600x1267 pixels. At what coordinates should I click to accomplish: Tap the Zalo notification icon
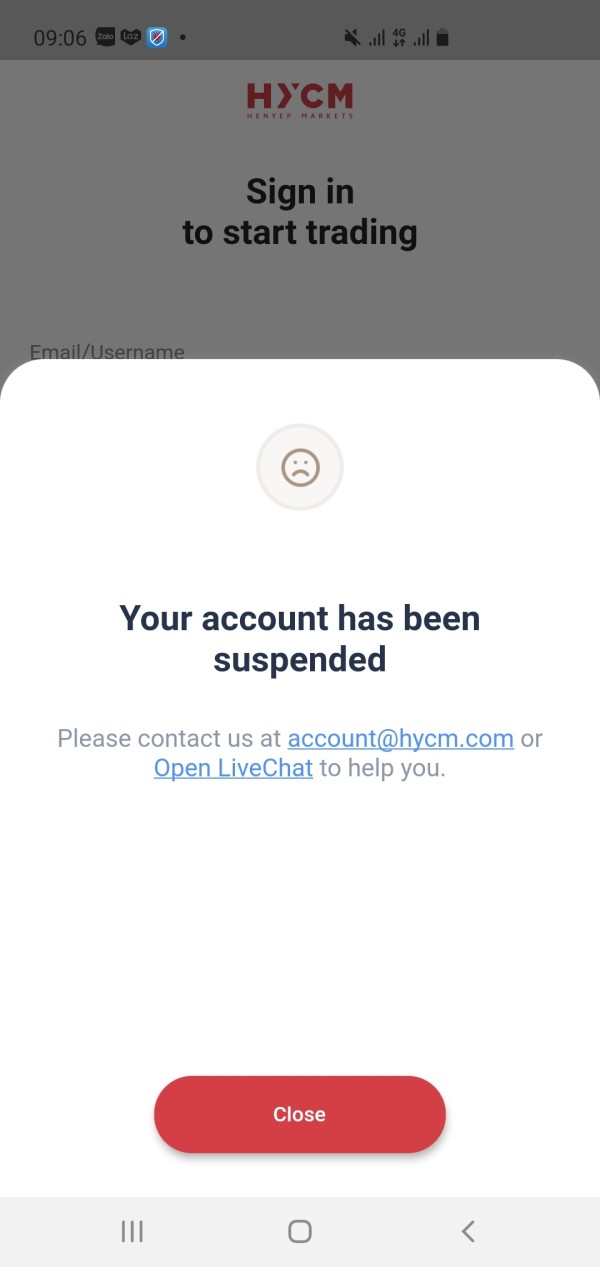[106, 38]
